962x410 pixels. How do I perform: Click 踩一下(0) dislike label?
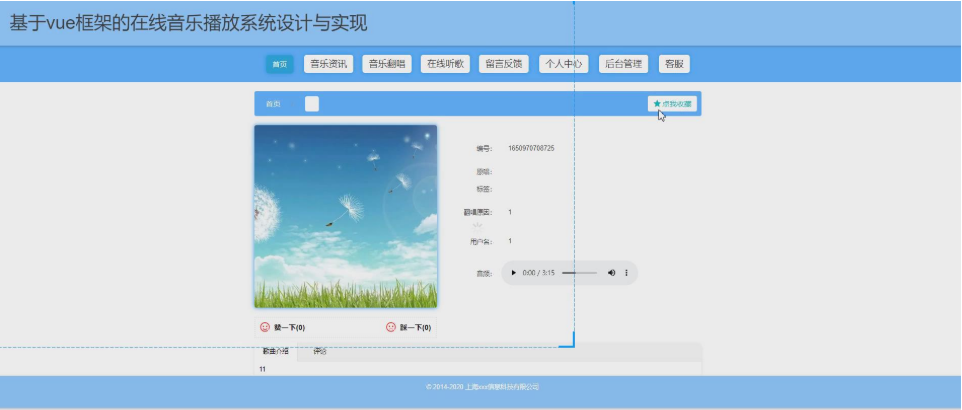(x=415, y=328)
